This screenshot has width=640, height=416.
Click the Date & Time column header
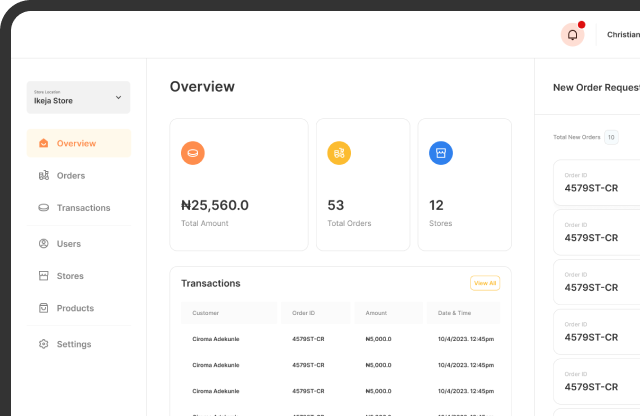pyautogui.click(x=454, y=313)
